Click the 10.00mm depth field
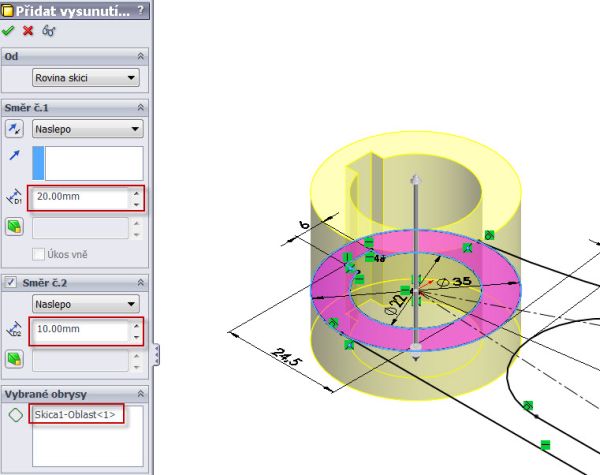Viewport: 600px width, 475px height. point(78,329)
